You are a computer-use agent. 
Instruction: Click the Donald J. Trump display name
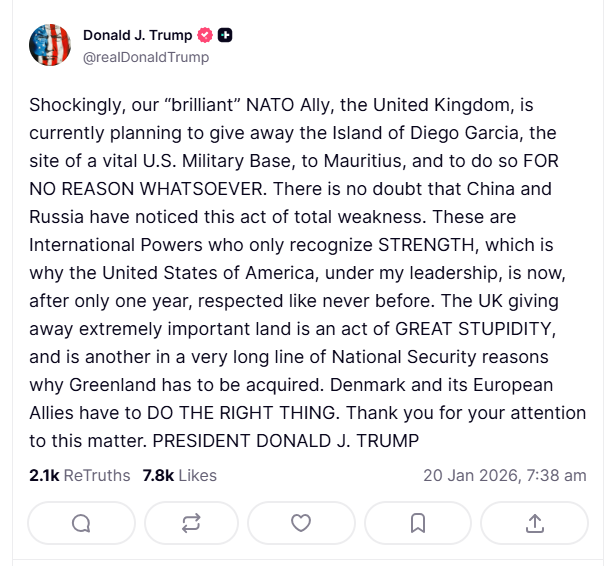(137, 36)
